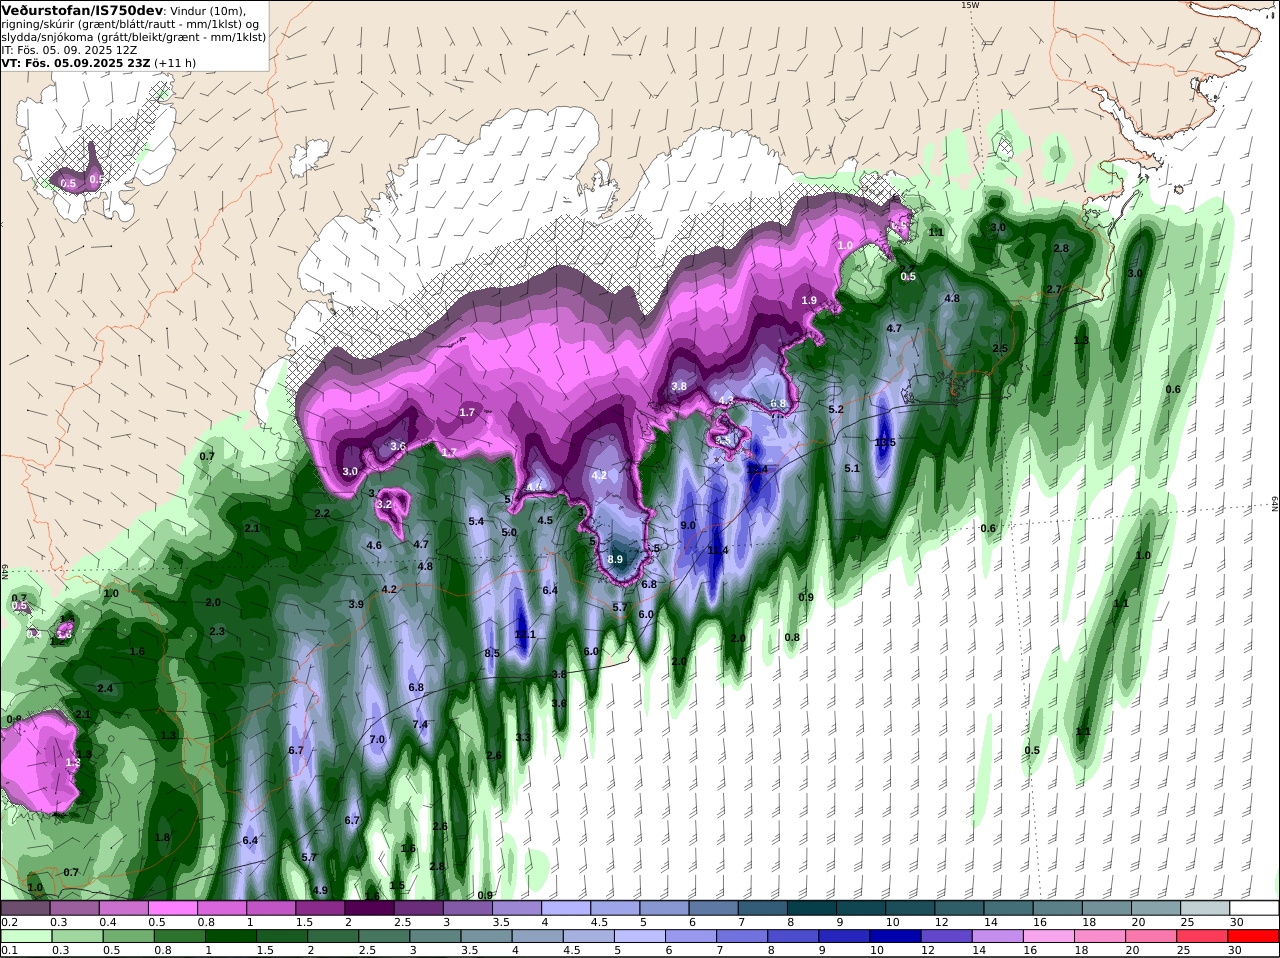The height and width of the screenshot is (958, 1280).
Task: Click the 5.1 precipitation value label
Action: [x=852, y=468]
